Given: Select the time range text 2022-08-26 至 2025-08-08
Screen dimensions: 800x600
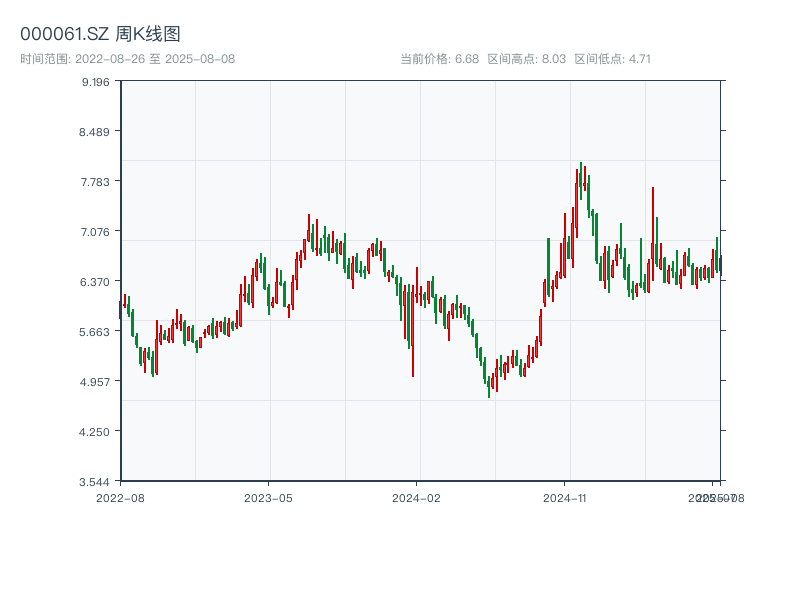Looking at the screenshot, I should (x=155, y=59).
